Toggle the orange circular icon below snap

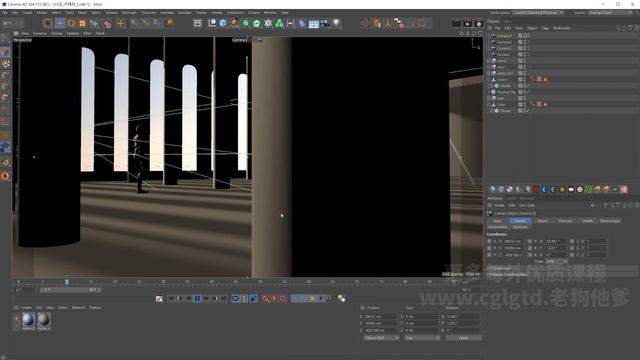(5, 176)
